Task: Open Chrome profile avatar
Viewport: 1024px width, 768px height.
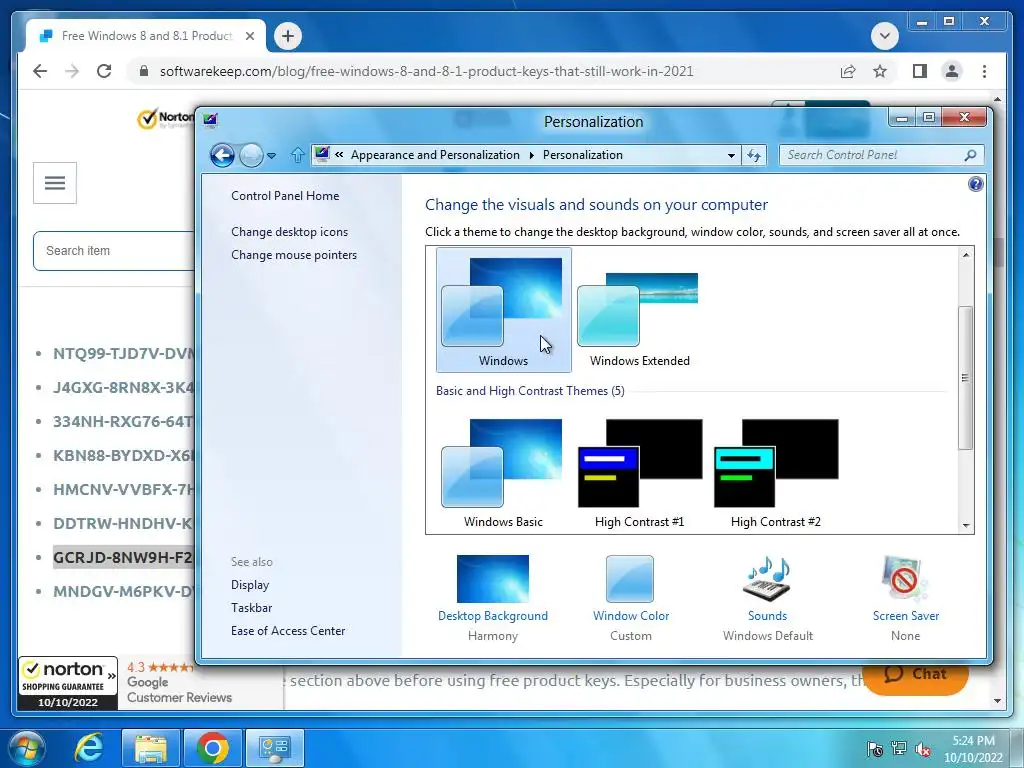Action: pos(952,71)
